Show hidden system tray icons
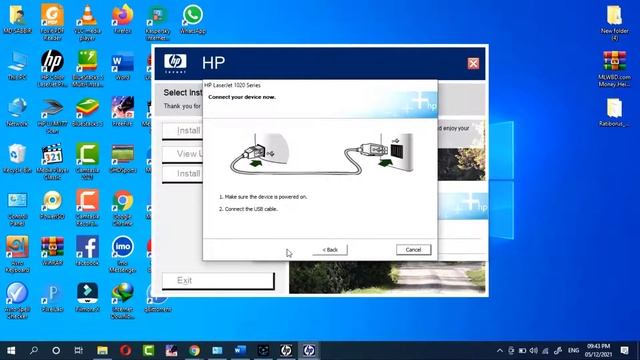640x360 pixels. [x=500, y=351]
